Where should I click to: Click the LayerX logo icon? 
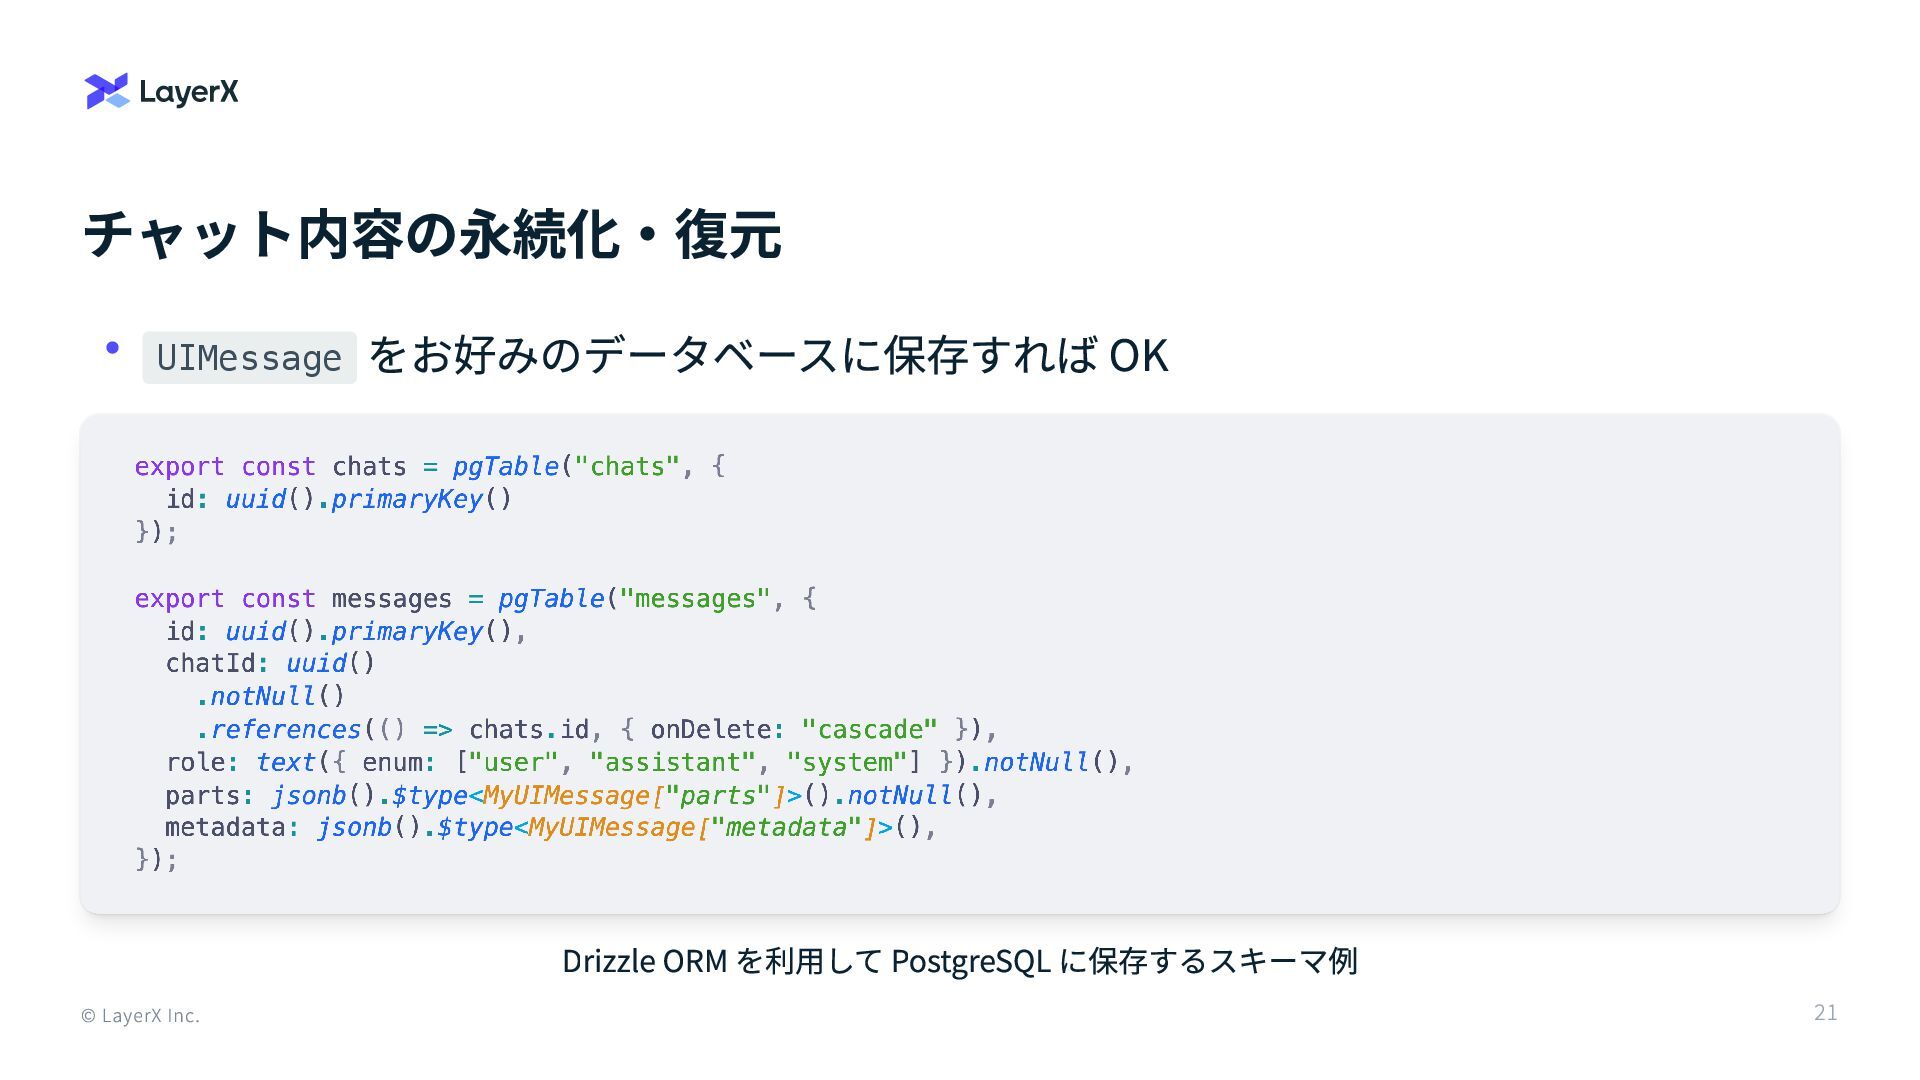point(107,91)
